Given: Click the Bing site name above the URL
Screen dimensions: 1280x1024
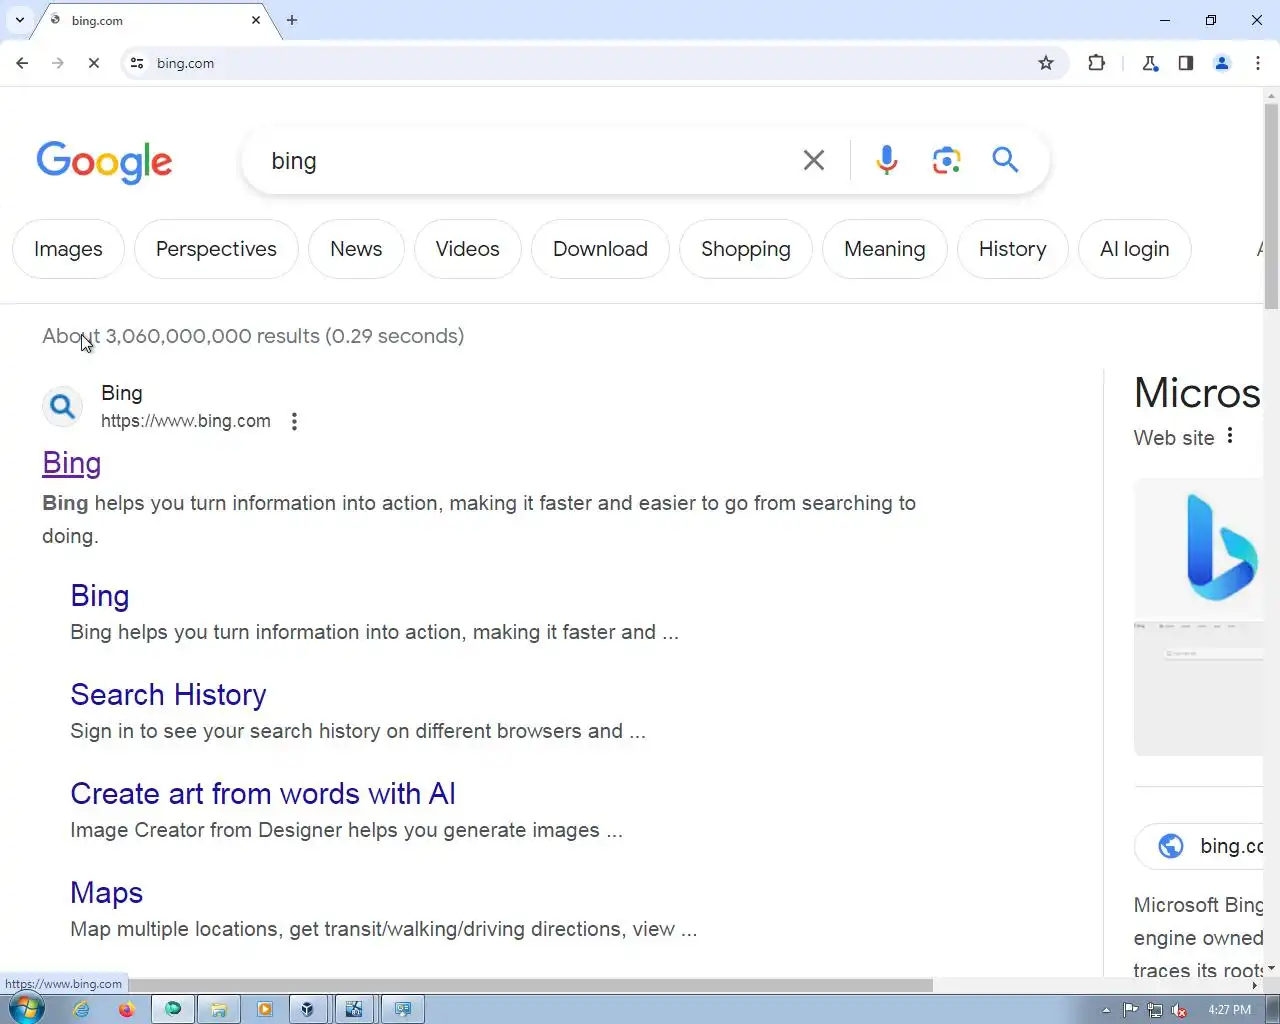Looking at the screenshot, I should click(x=122, y=393).
